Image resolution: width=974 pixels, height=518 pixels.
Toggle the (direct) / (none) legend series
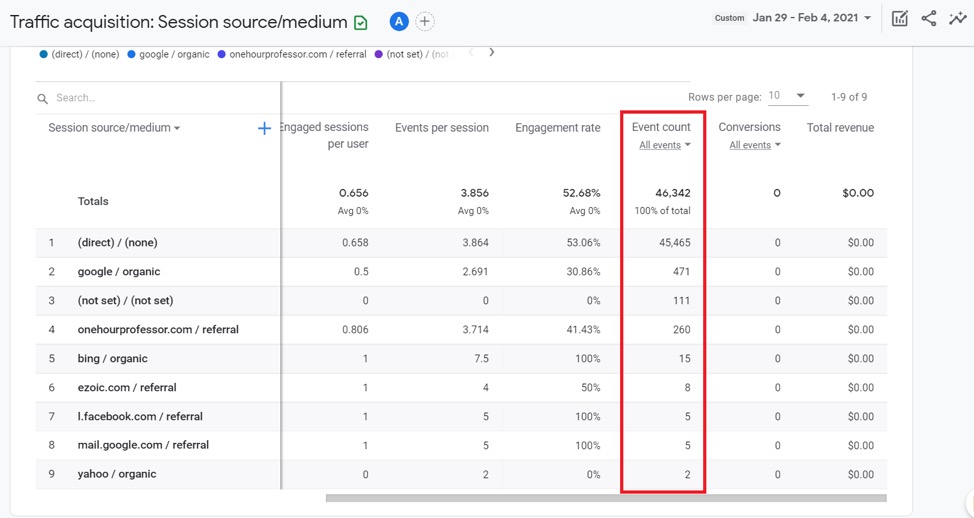point(78,54)
